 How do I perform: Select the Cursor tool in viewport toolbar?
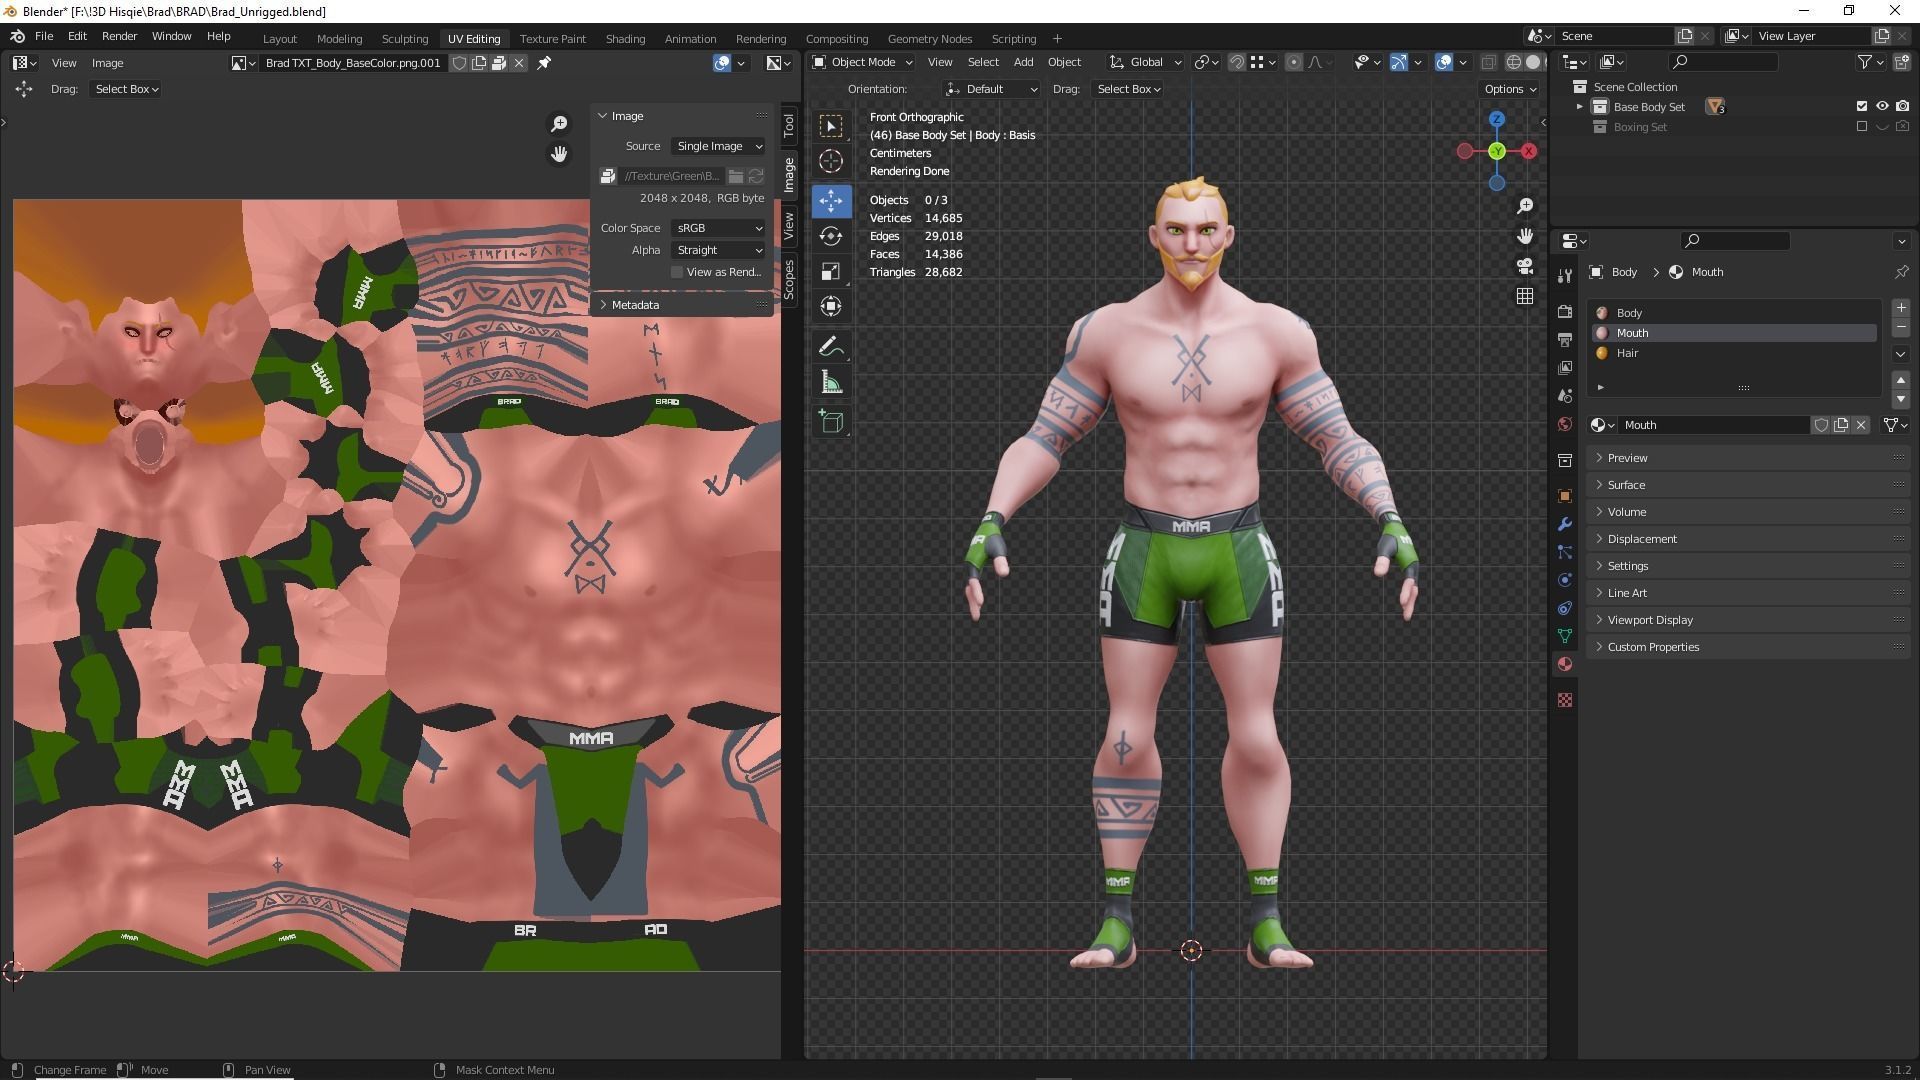click(831, 161)
